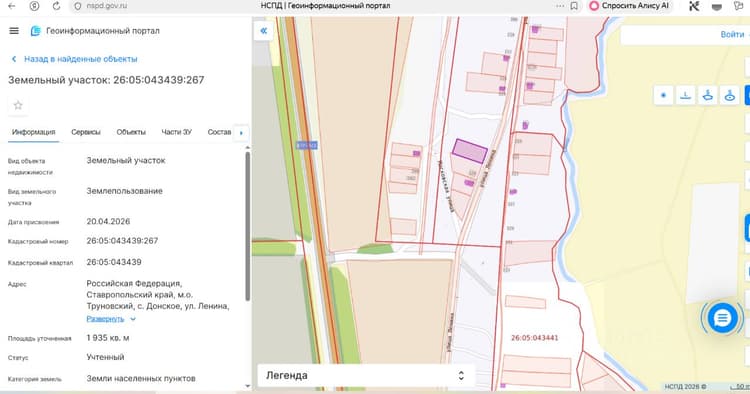Bookmark this page in browser
The image size is (750, 394).
[x=574, y=6]
